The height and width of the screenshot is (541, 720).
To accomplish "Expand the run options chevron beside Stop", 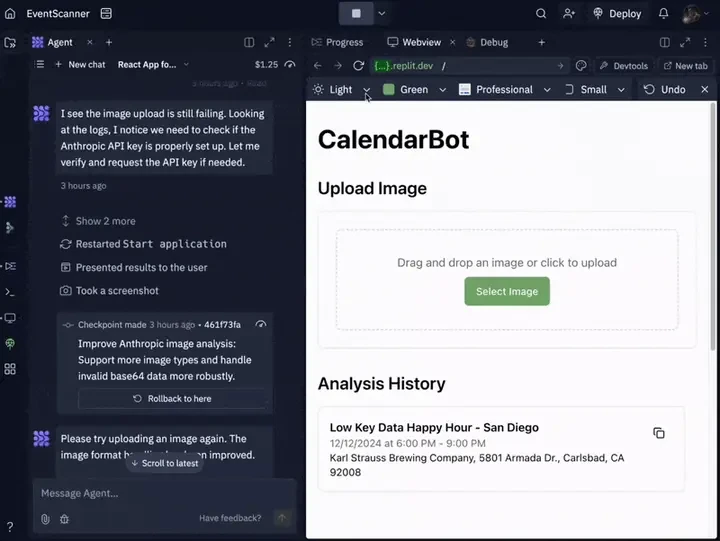I will 382,13.
